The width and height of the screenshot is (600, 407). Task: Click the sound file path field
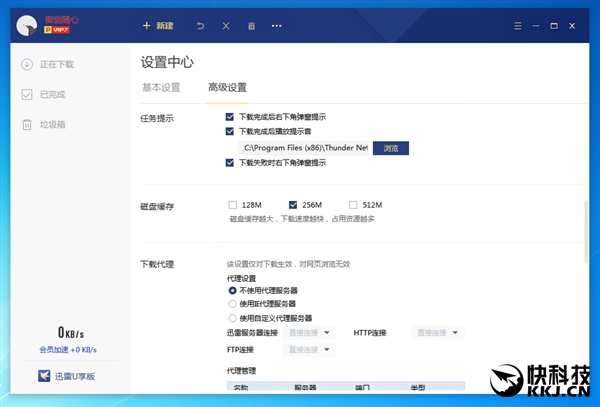(305, 148)
